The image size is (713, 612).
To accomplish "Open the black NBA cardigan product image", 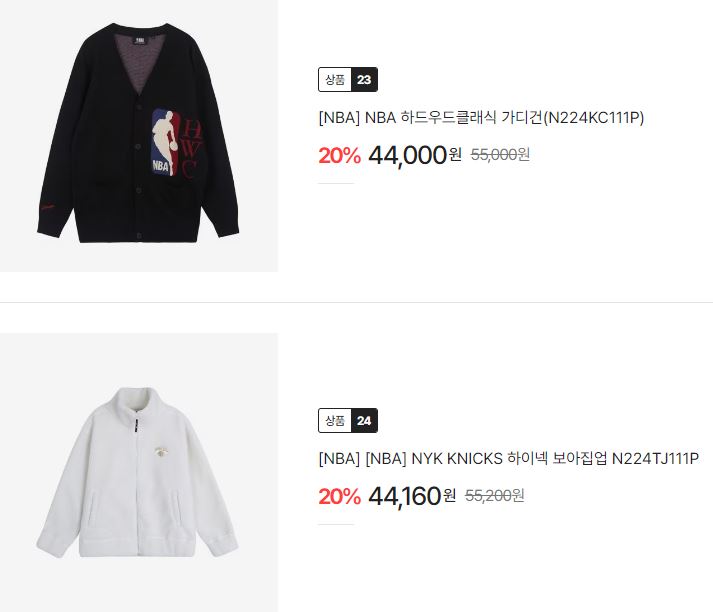I will coord(139,135).
